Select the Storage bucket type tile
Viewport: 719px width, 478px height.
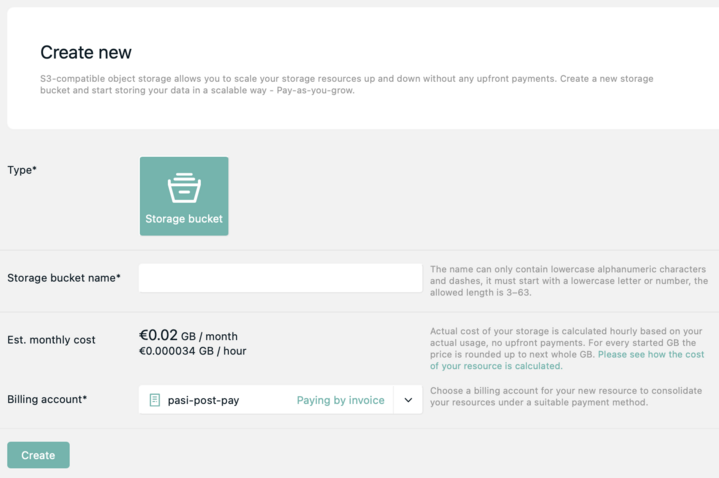(x=184, y=196)
